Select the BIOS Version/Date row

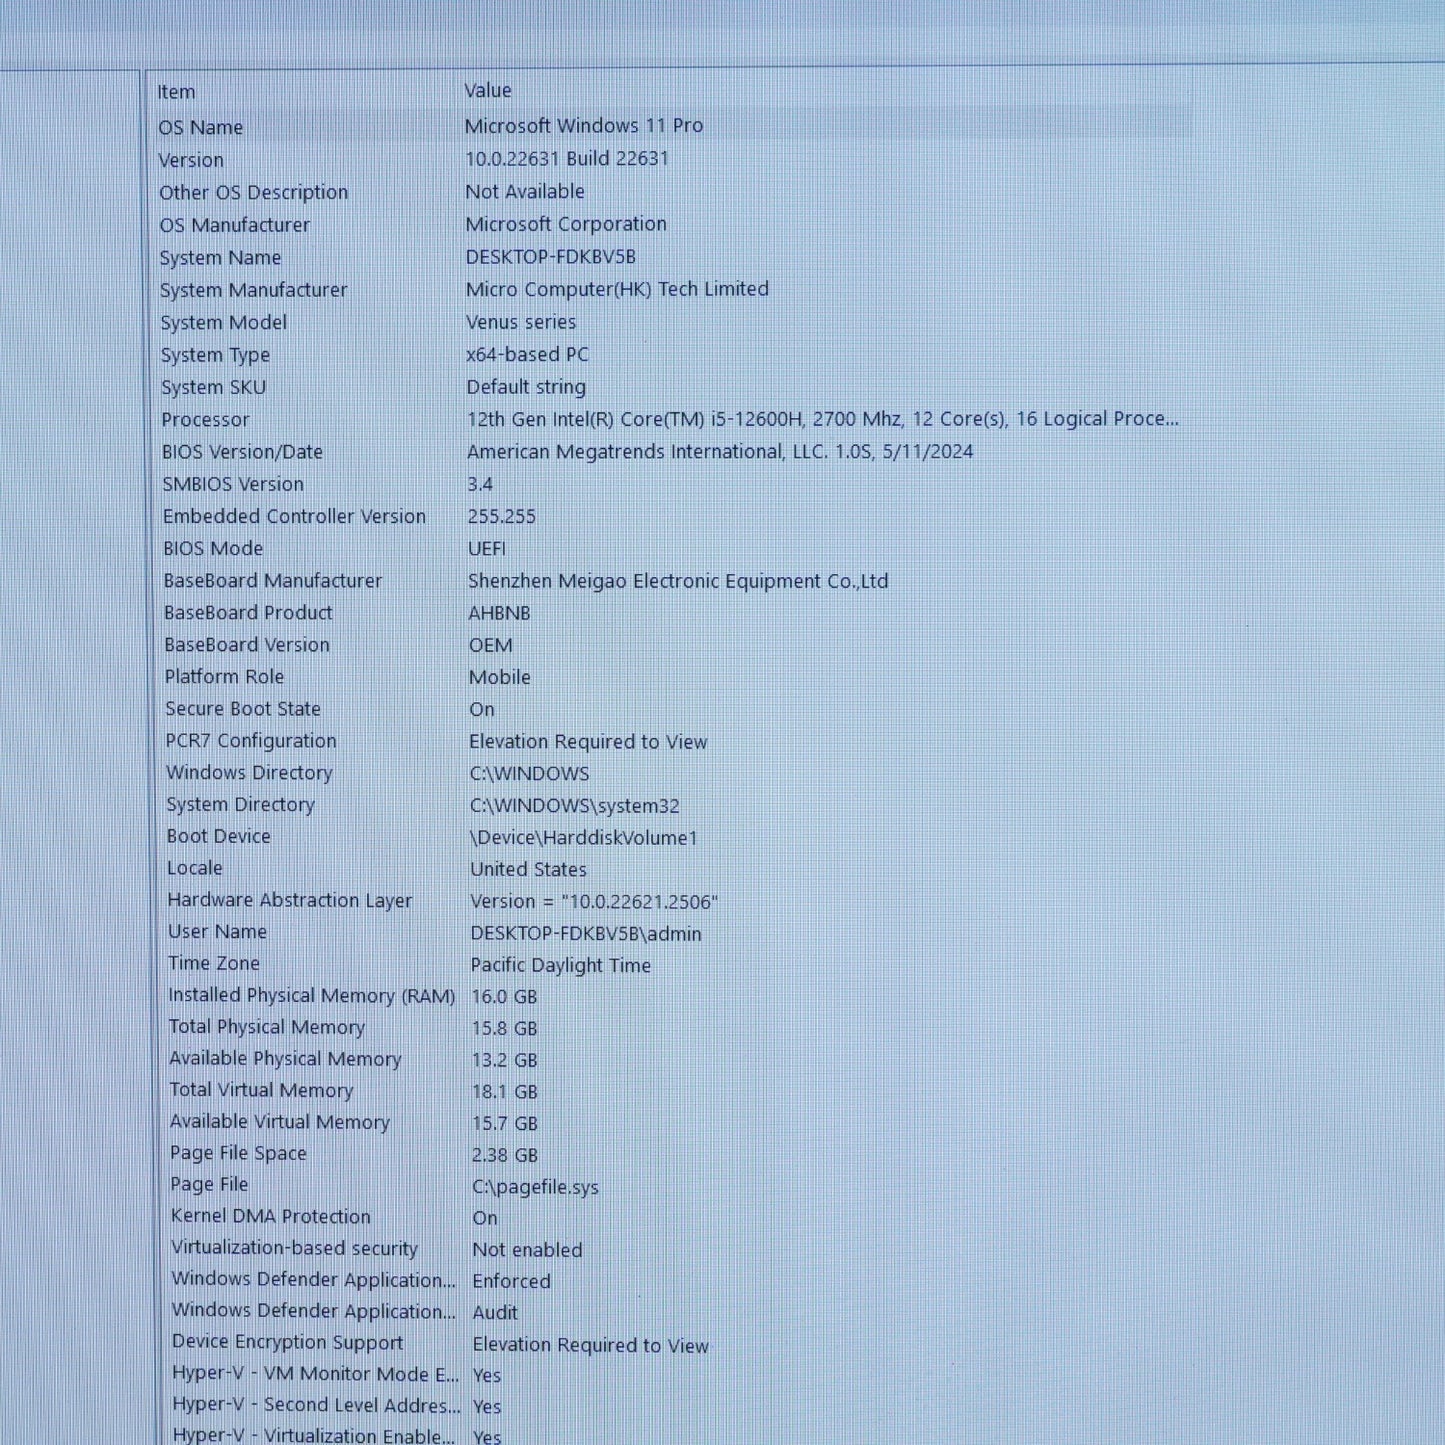(672, 451)
